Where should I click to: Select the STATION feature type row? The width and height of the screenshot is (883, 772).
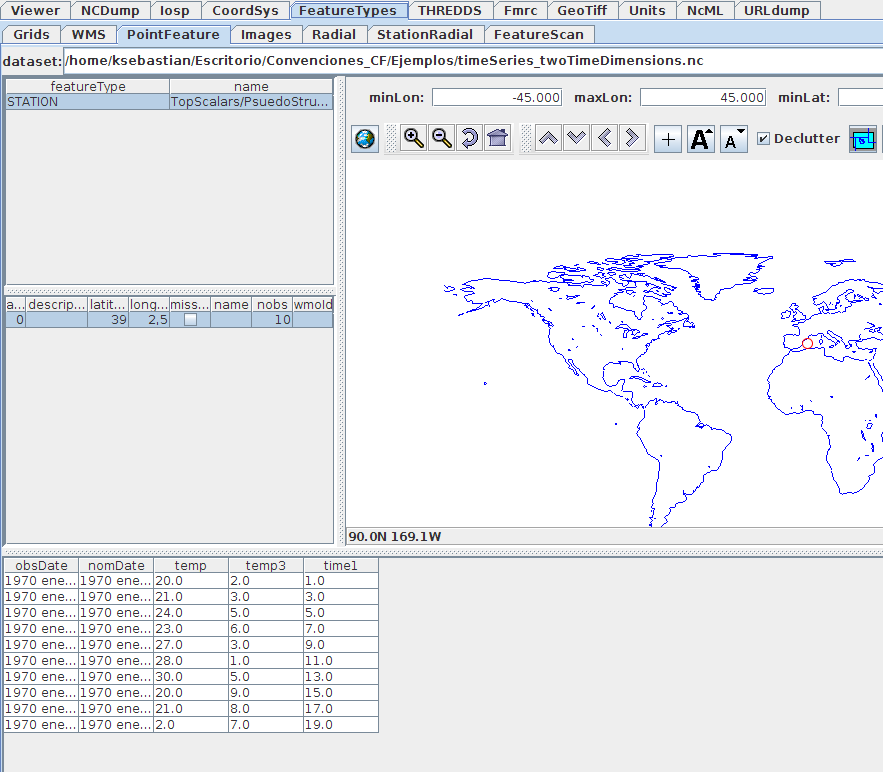pyautogui.click(x=87, y=102)
